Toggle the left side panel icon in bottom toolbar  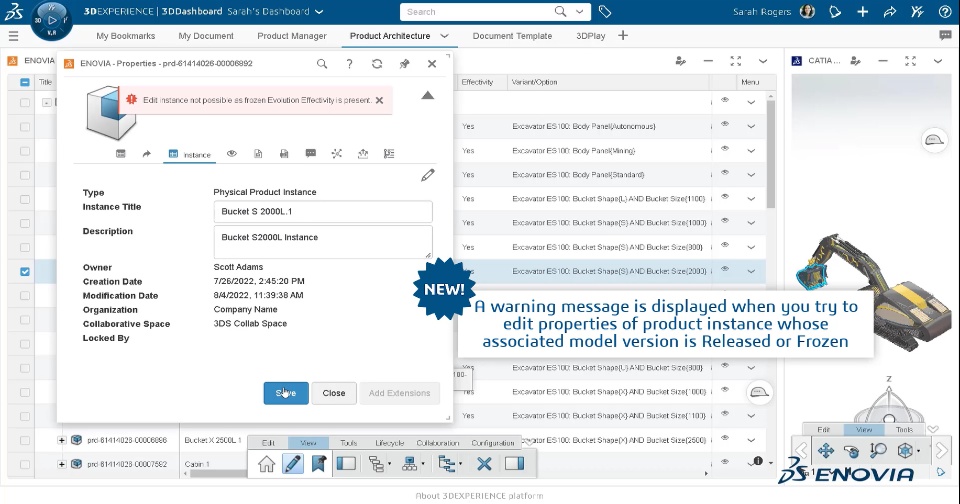[347, 464]
